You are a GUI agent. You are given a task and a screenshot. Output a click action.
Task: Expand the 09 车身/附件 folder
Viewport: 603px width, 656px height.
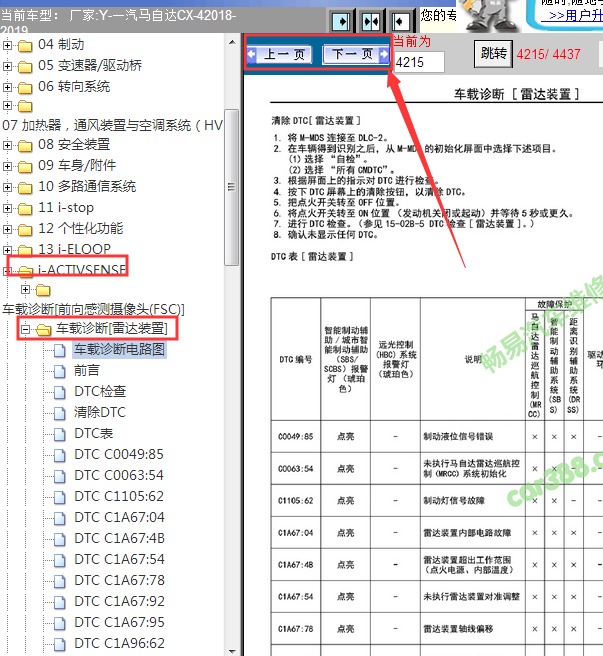click(7, 166)
